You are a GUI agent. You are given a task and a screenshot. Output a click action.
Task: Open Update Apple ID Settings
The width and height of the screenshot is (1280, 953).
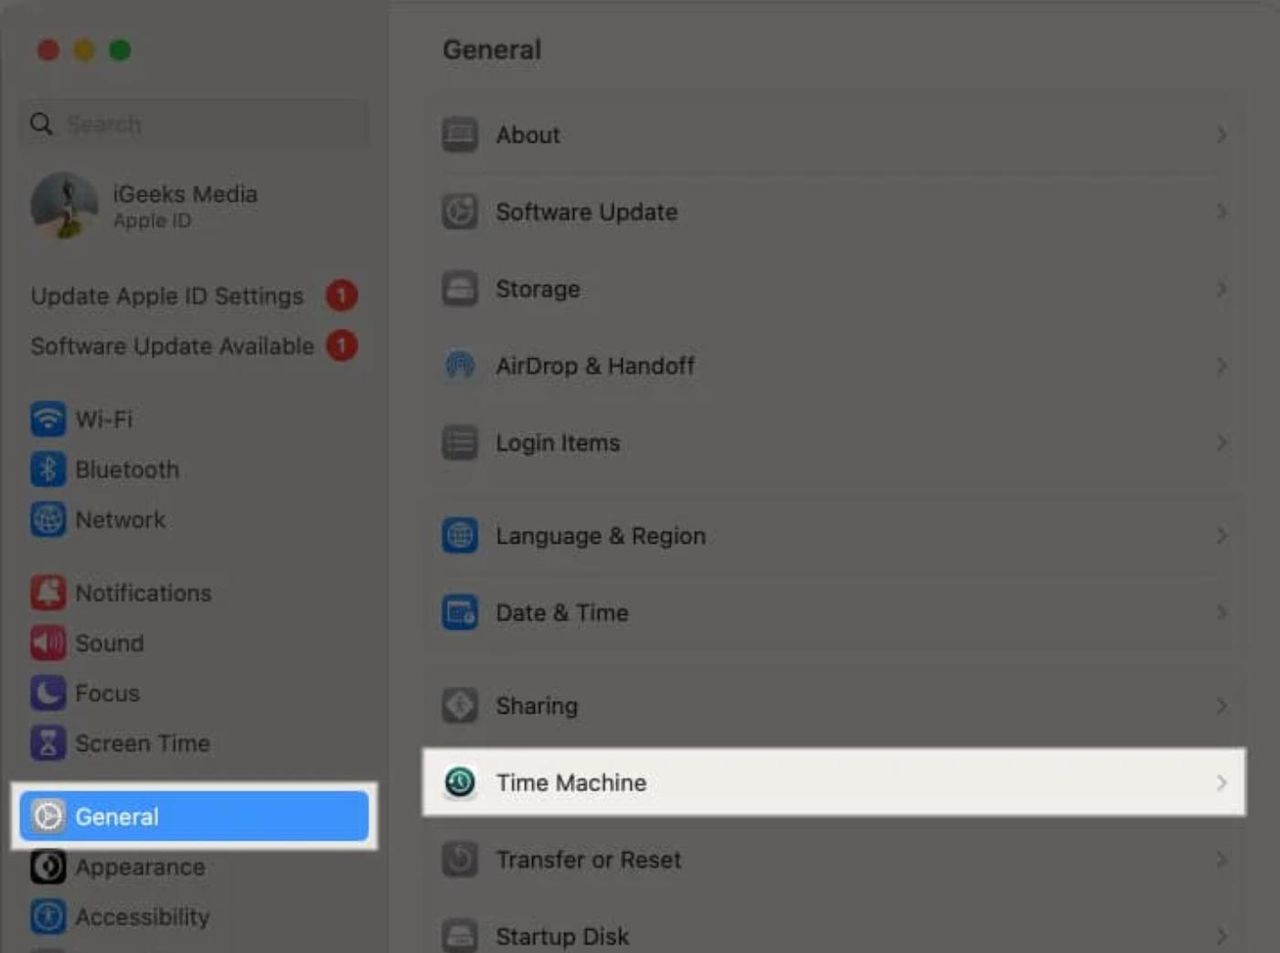coord(167,296)
